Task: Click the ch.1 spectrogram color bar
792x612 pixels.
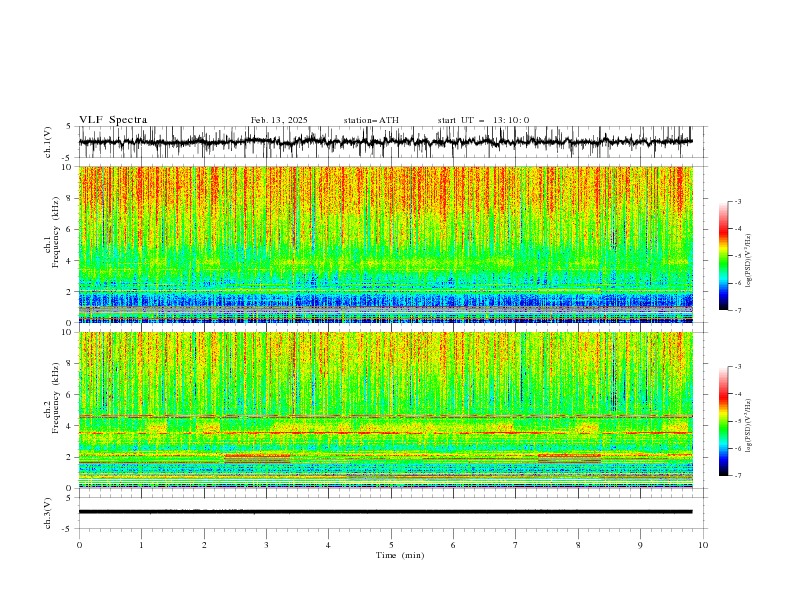Action: [723, 256]
